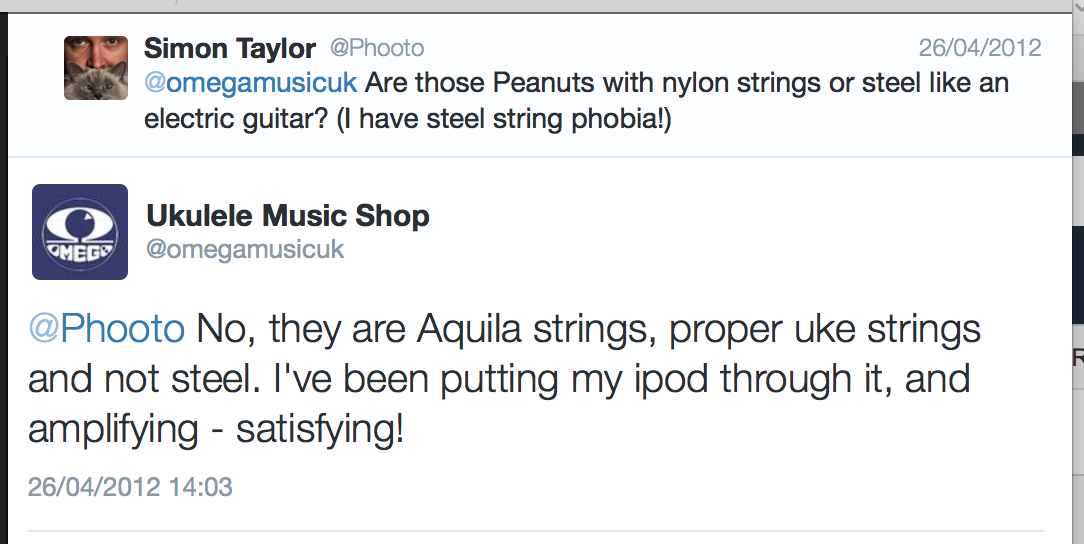Follow the @omegamusicuk mention in Simon's tweet
1084x544 pixels.
(x=251, y=83)
